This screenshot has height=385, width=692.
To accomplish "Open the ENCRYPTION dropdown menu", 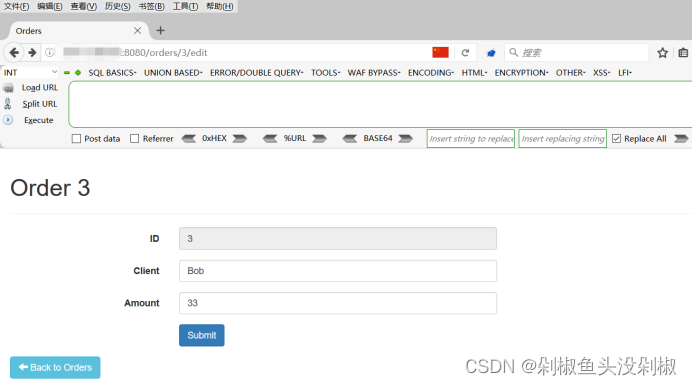I will pos(521,72).
